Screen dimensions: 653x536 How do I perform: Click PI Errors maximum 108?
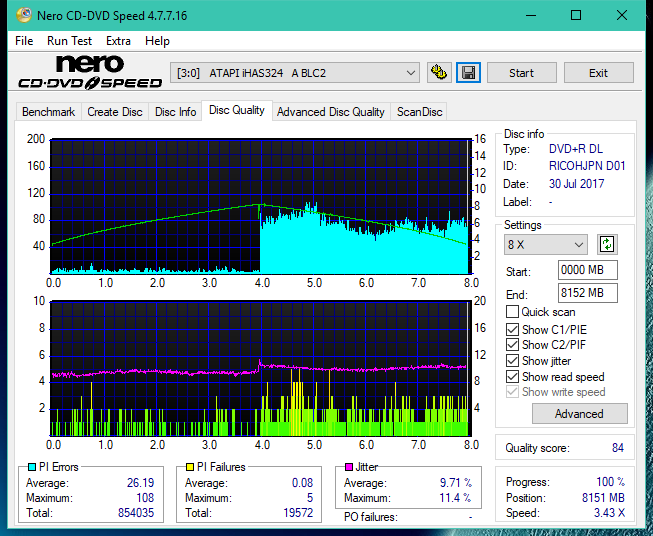(145, 498)
